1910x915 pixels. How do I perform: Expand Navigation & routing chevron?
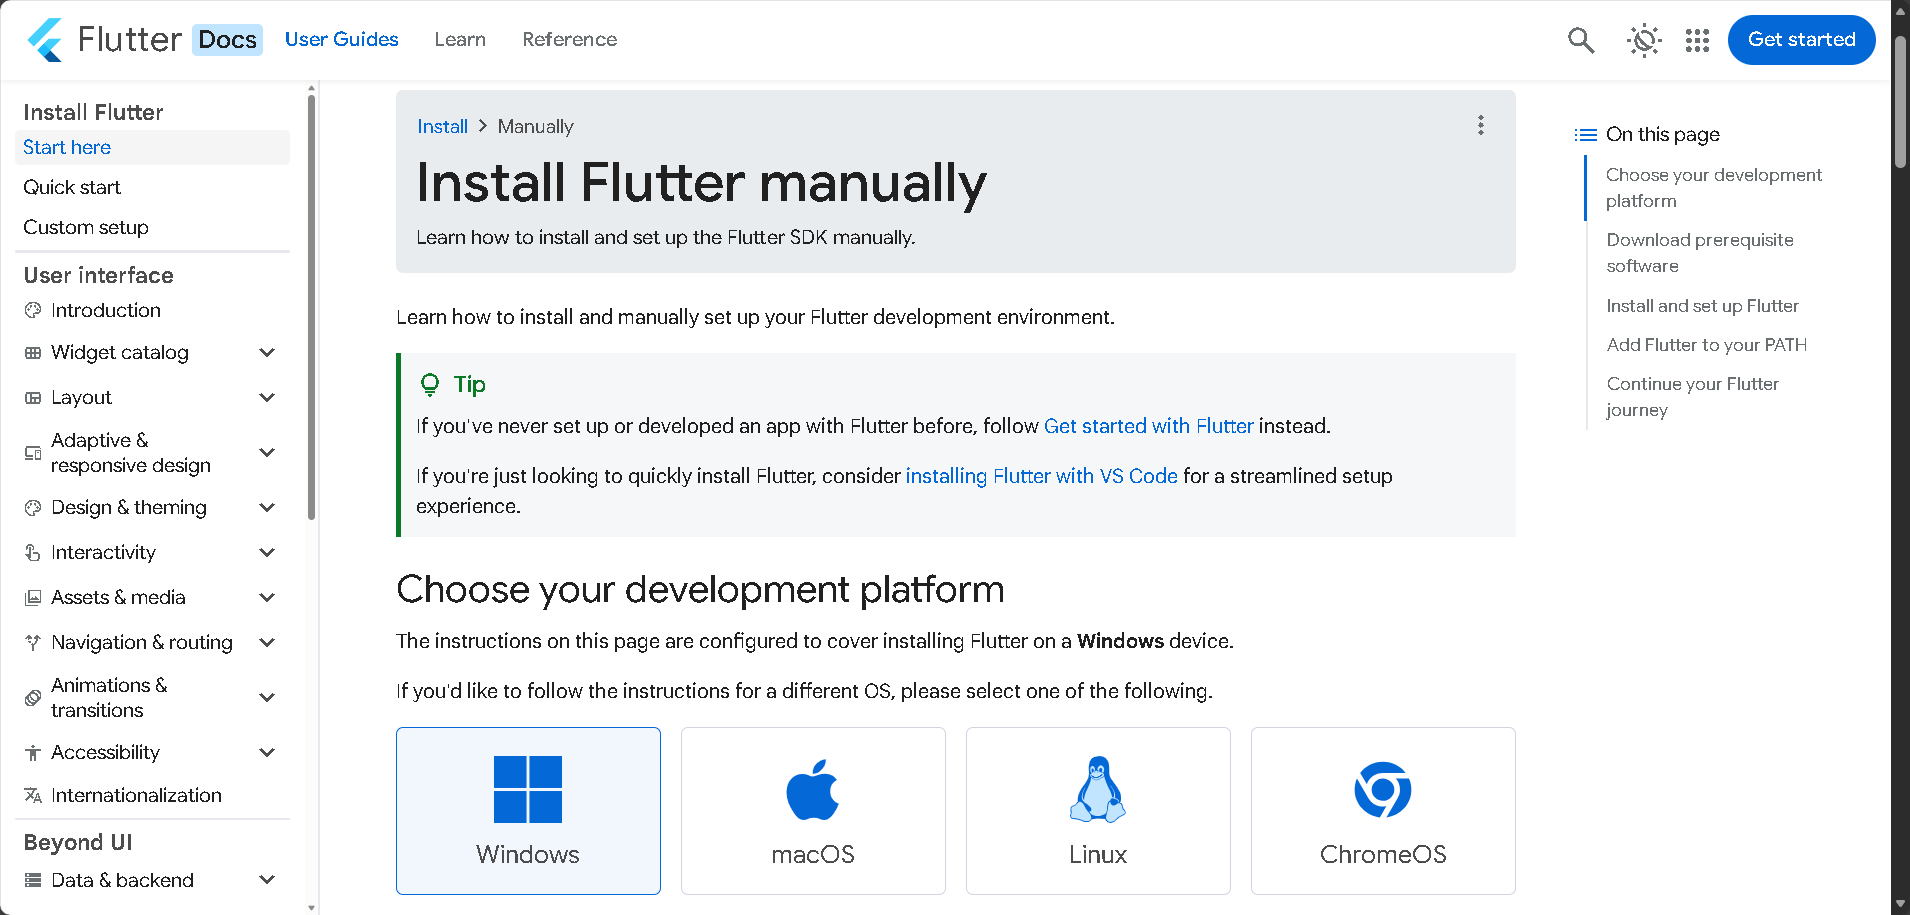(267, 642)
